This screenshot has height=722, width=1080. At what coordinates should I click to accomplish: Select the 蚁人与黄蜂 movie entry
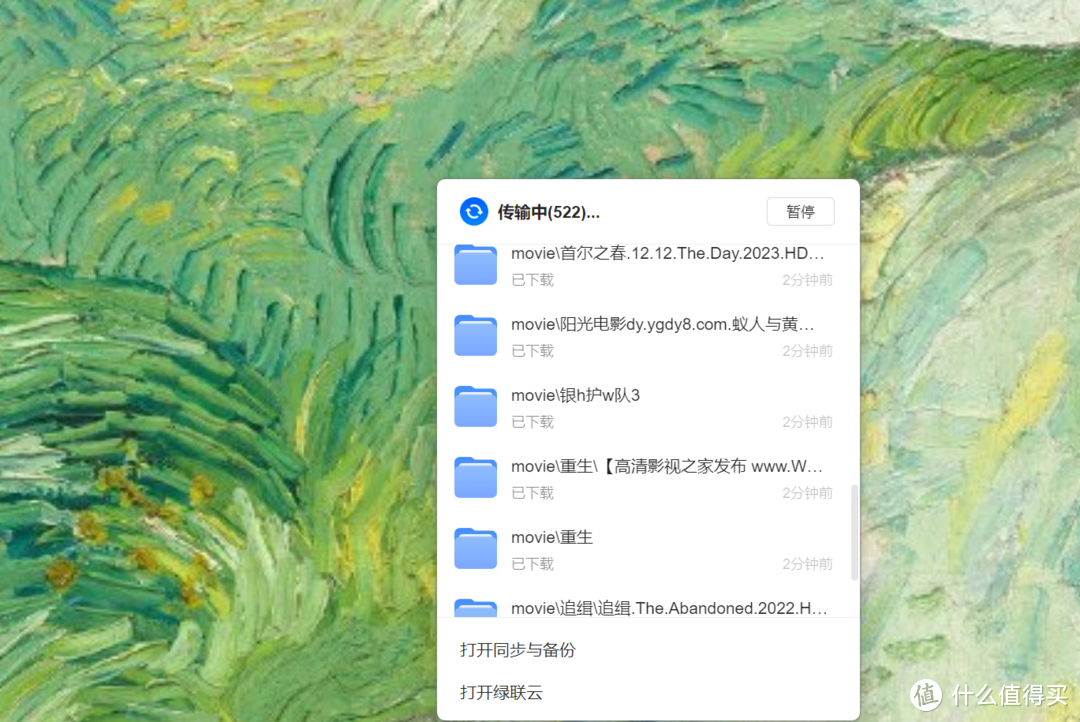pos(665,324)
